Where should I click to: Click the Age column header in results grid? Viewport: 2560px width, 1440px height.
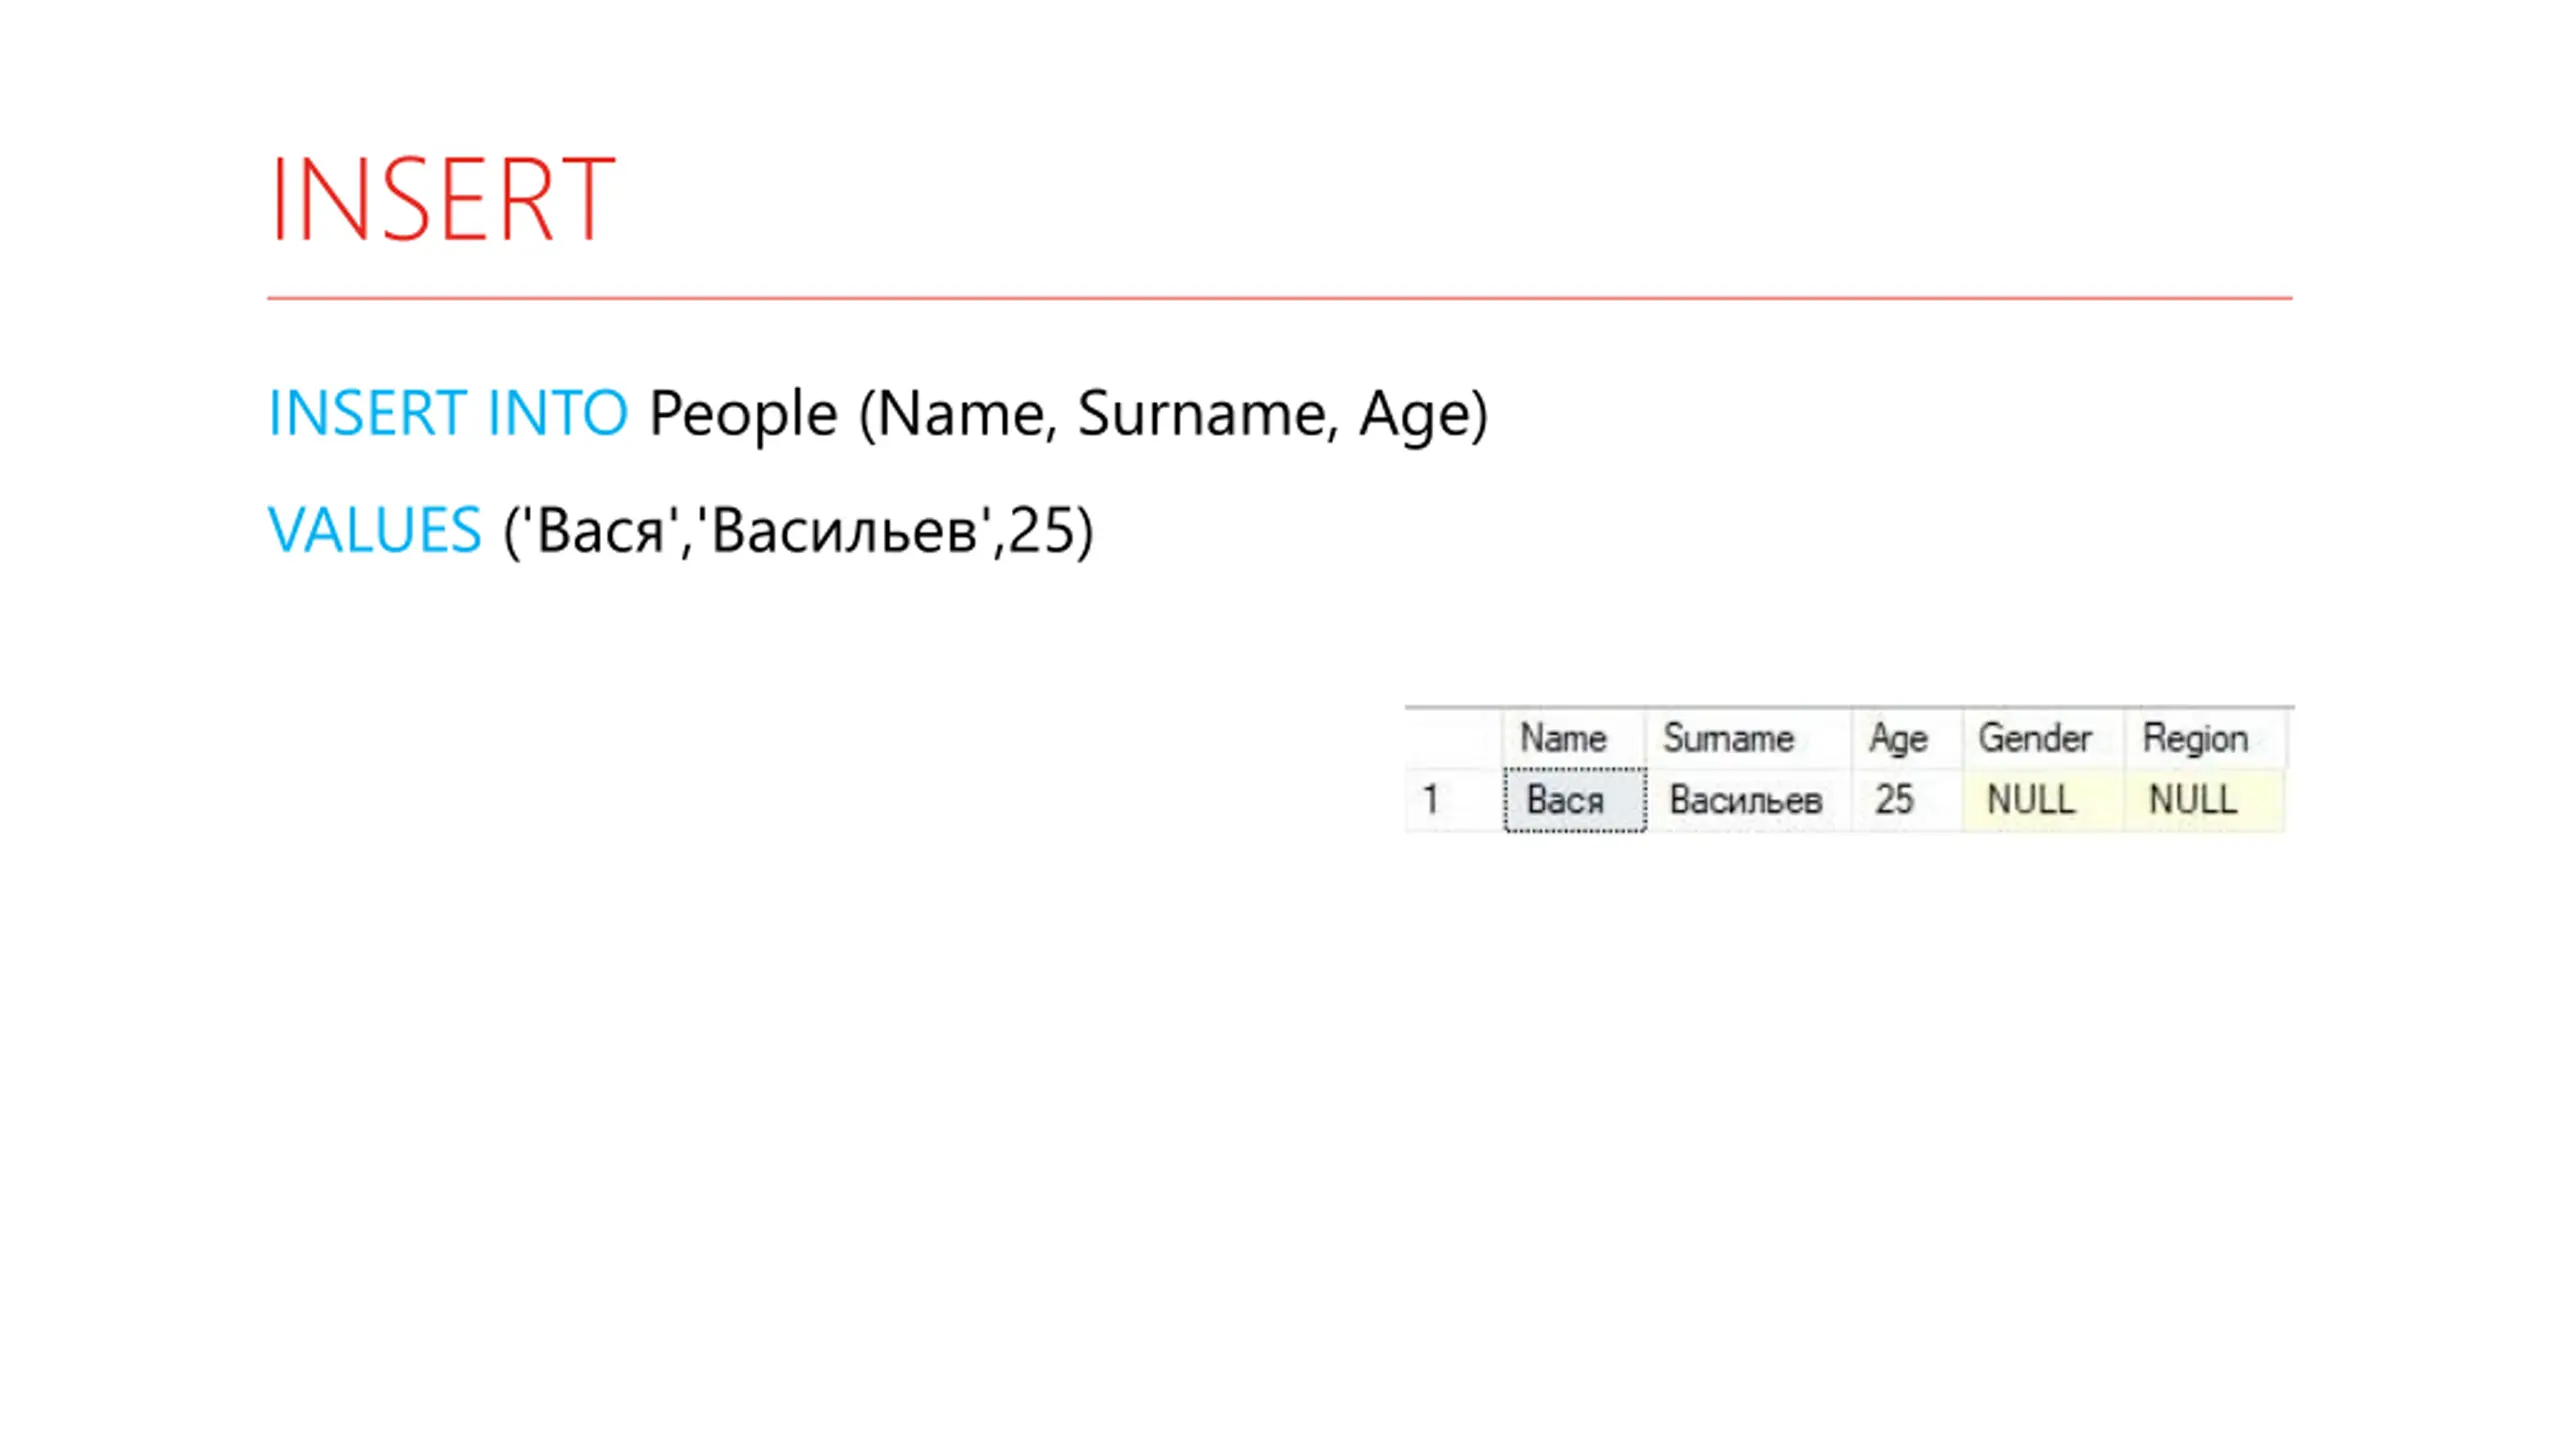point(1898,739)
